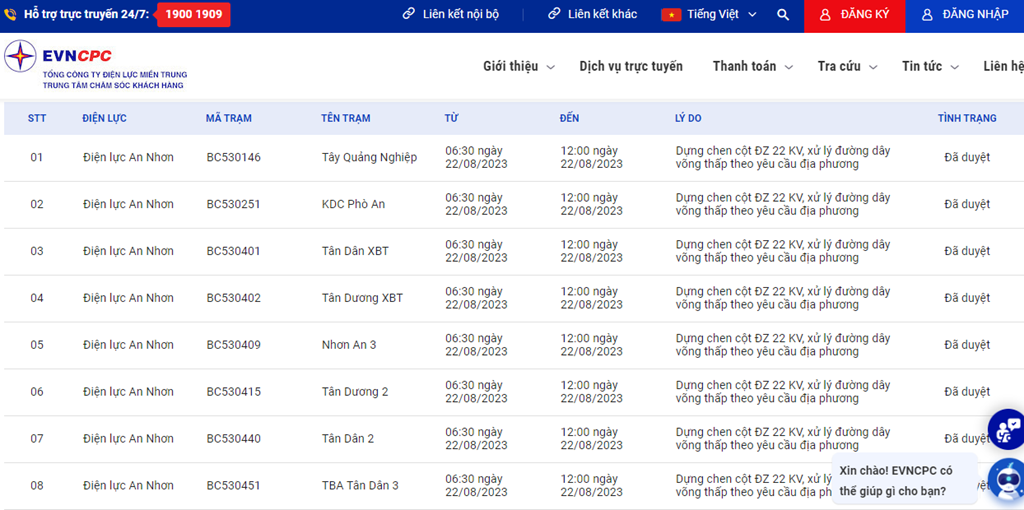Click the ĐĂNG KÝ register button

click(x=855, y=16)
